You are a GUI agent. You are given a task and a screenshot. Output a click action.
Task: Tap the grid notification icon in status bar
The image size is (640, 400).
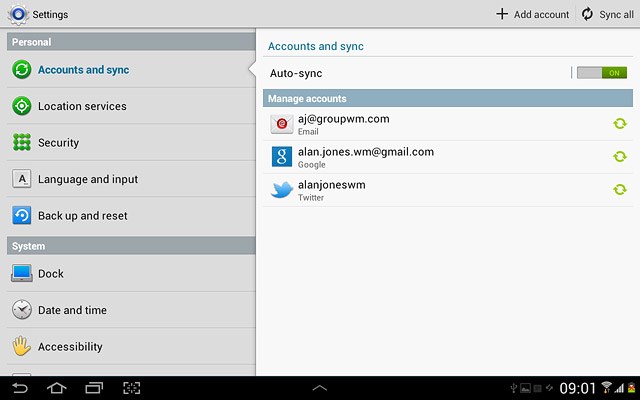(538, 388)
